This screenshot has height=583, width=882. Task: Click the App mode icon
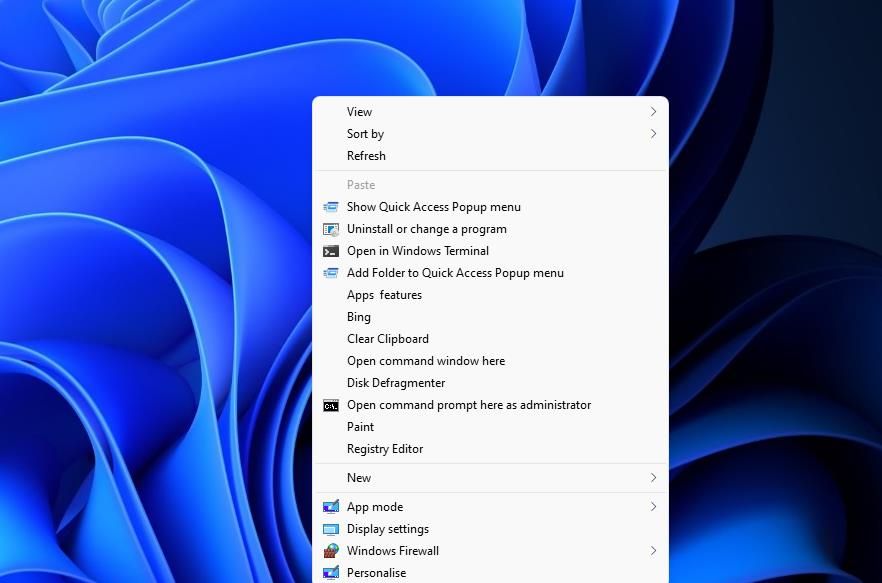tap(331, 506)
